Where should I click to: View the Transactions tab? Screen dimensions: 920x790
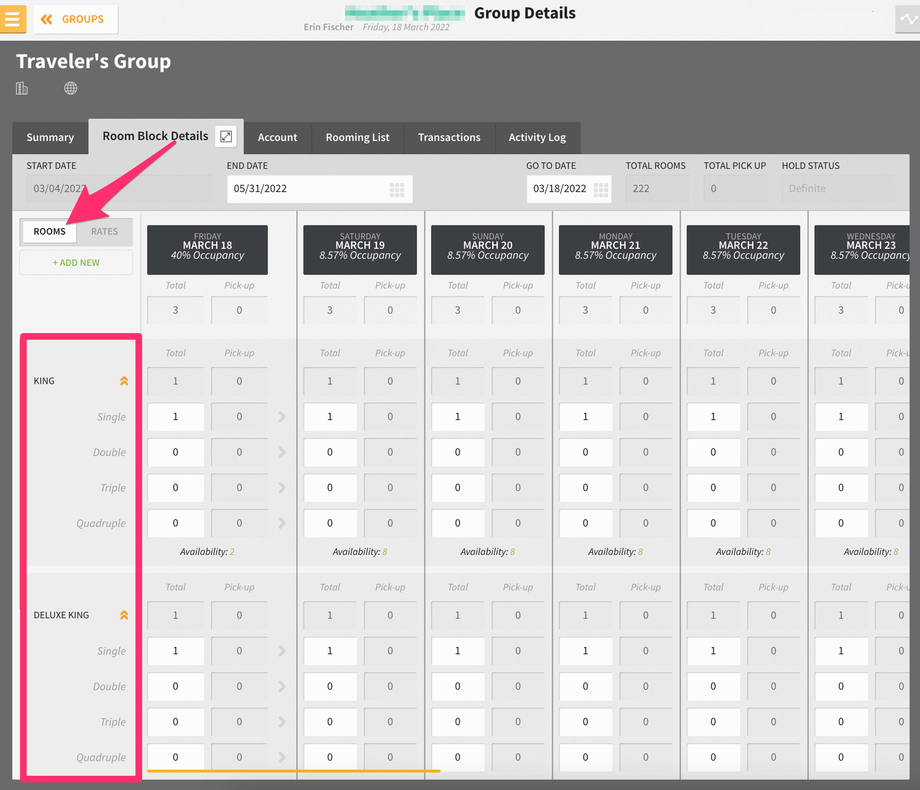(449, 137)
